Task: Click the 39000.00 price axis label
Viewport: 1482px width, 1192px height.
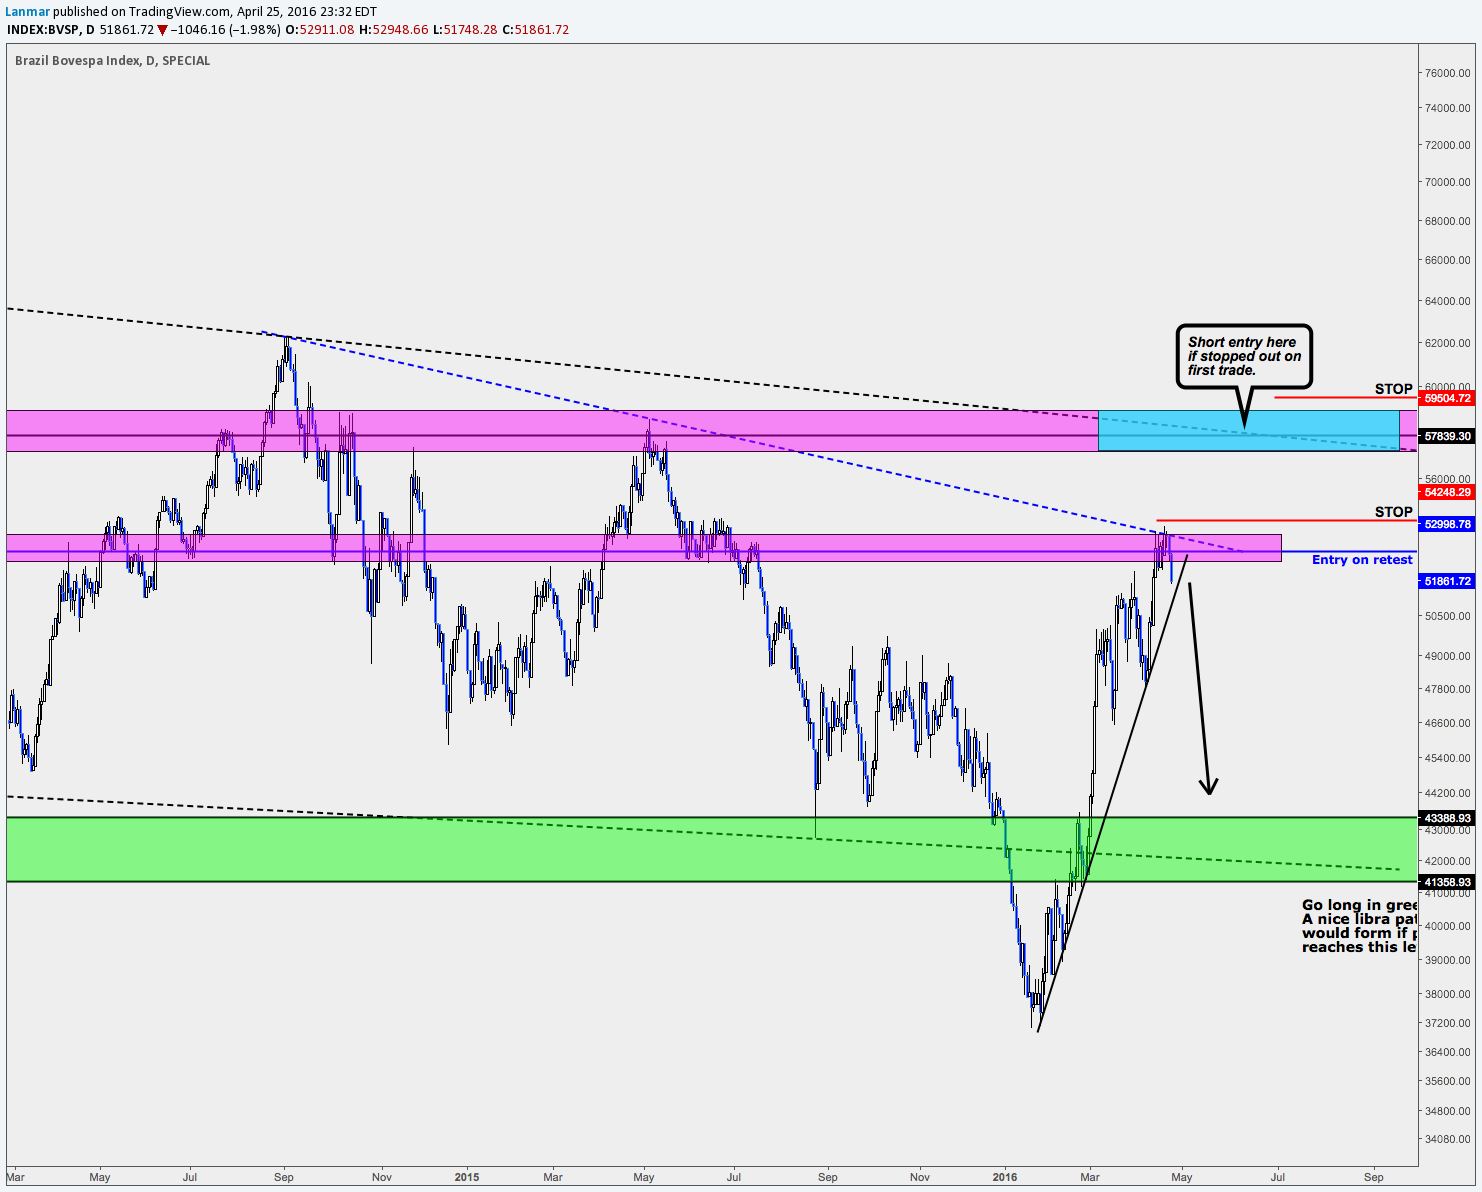Action: click(1448, 960)
